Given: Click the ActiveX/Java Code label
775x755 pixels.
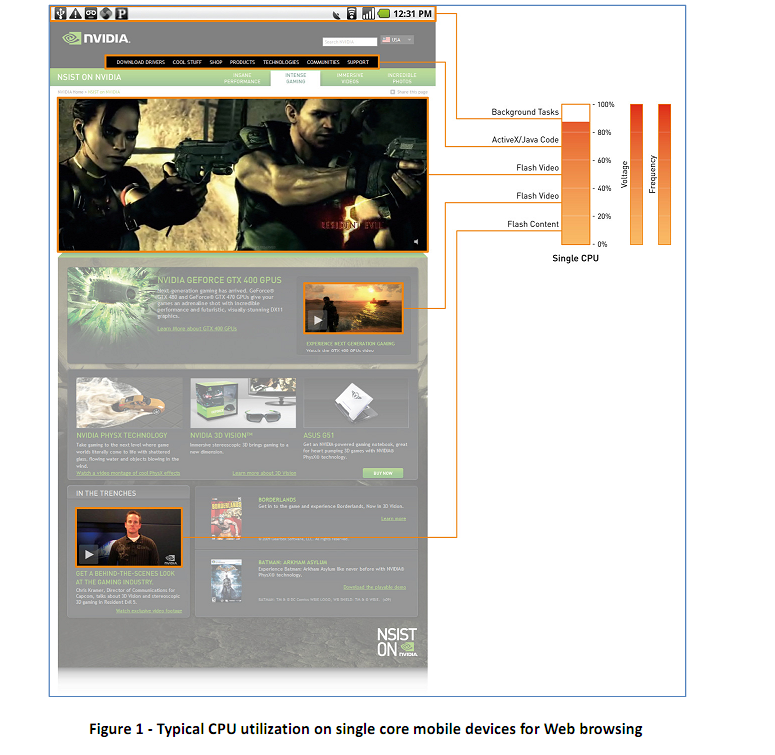Looking at the screenshot, I should pos(525,140).
